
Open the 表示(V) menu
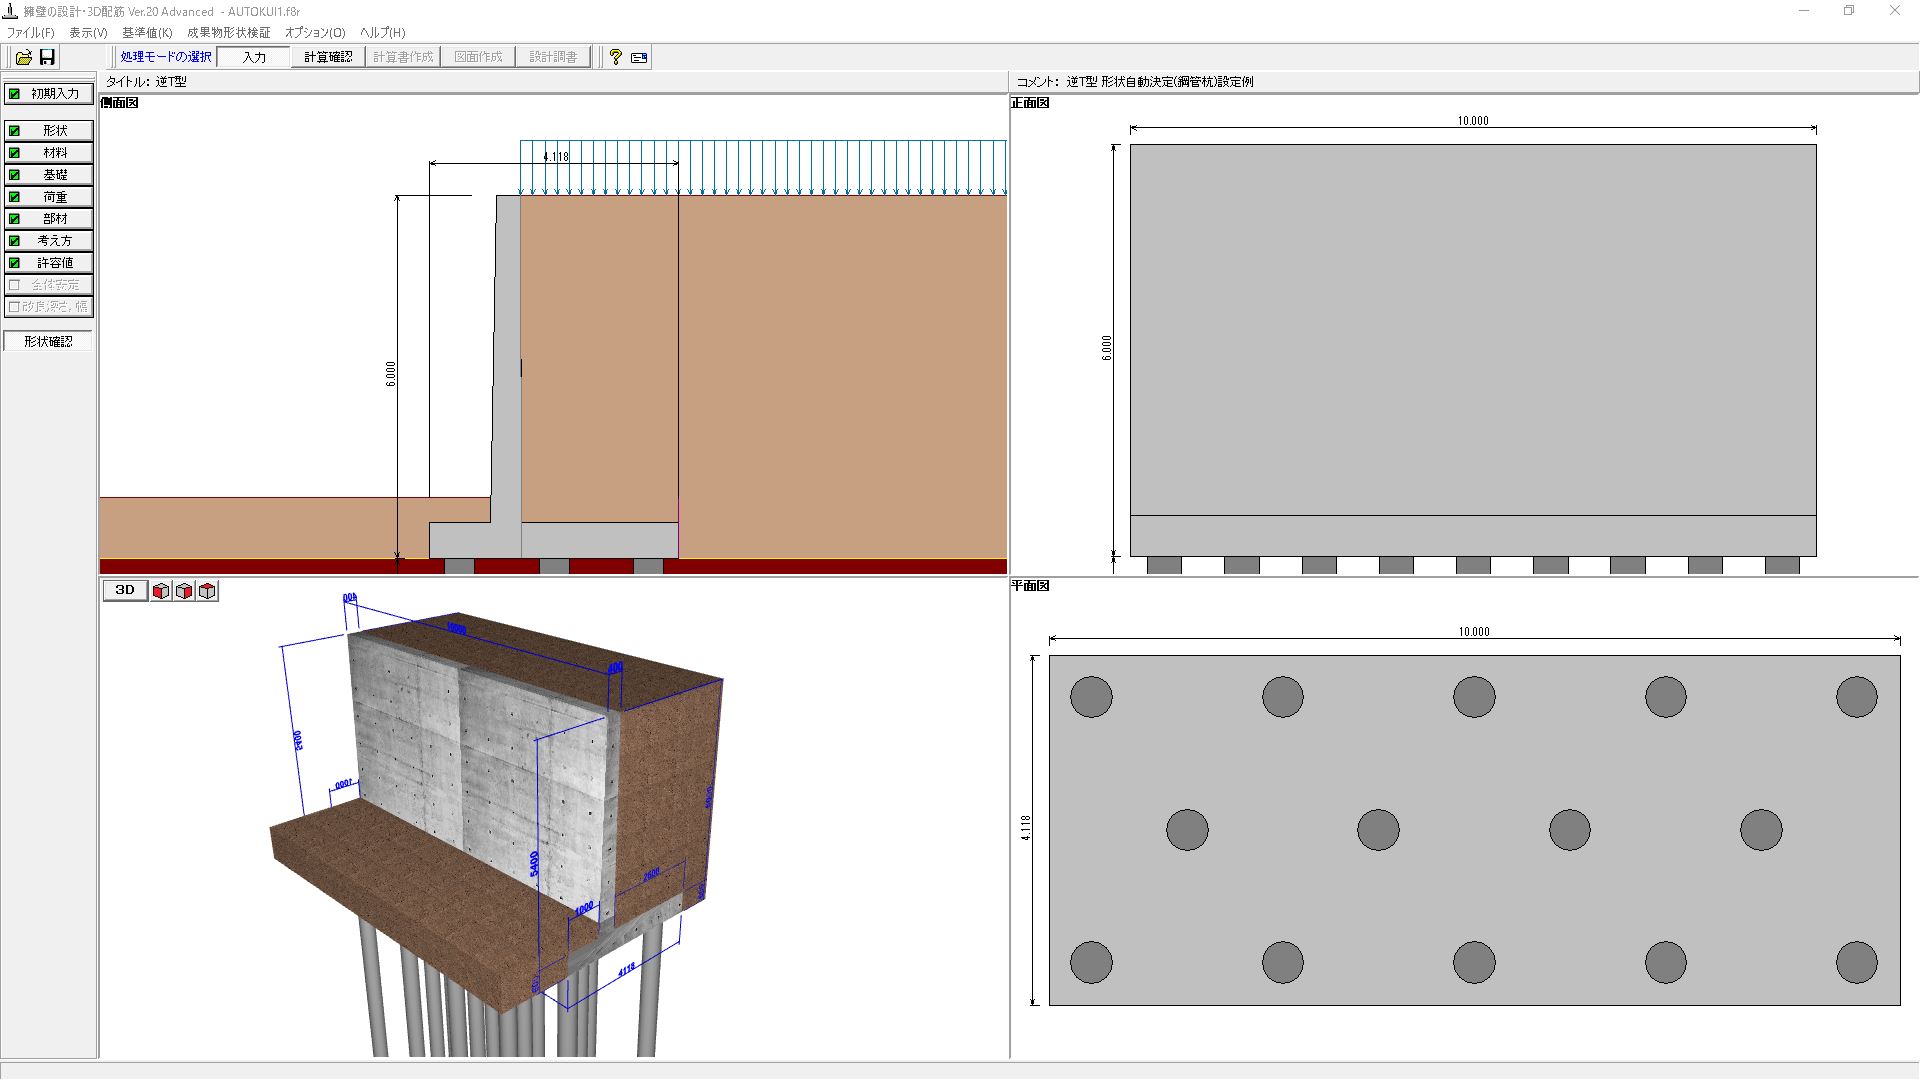point(88,32)
